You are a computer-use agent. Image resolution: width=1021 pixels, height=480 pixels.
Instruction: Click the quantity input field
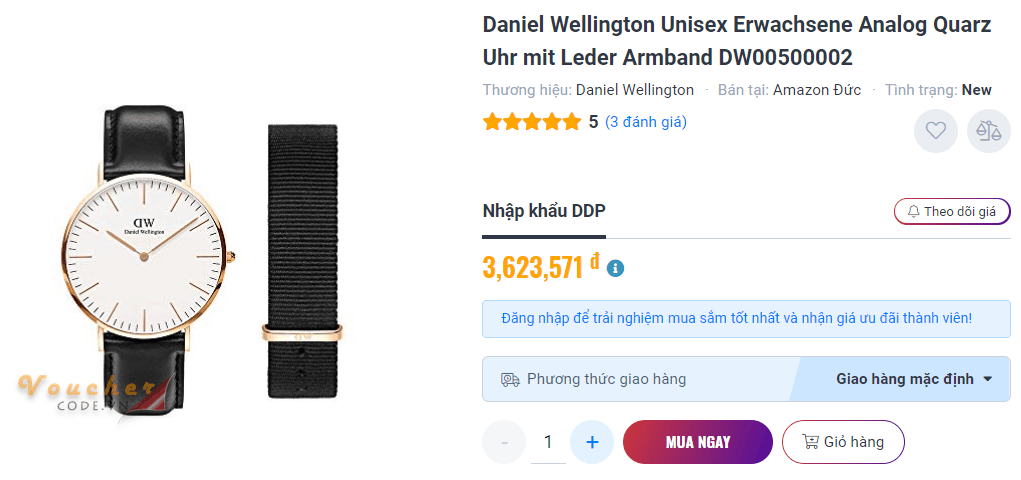[x=548, y=442]
